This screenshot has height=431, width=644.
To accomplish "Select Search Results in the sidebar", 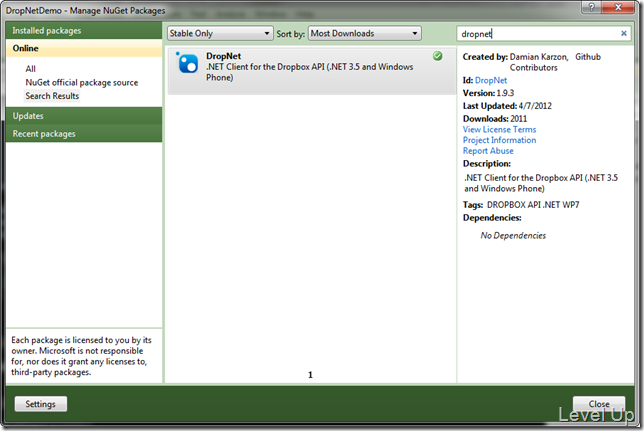I will click(x=52, y=96).
